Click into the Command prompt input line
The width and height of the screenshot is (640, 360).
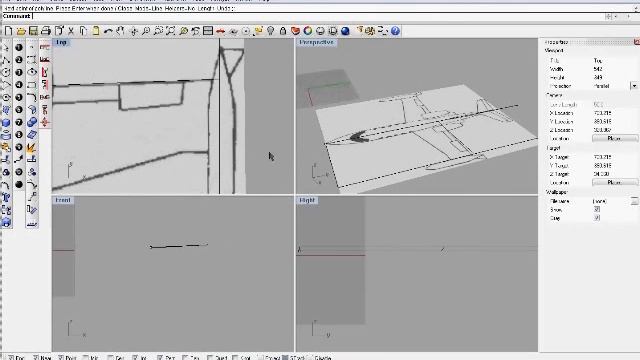[318, 16]
